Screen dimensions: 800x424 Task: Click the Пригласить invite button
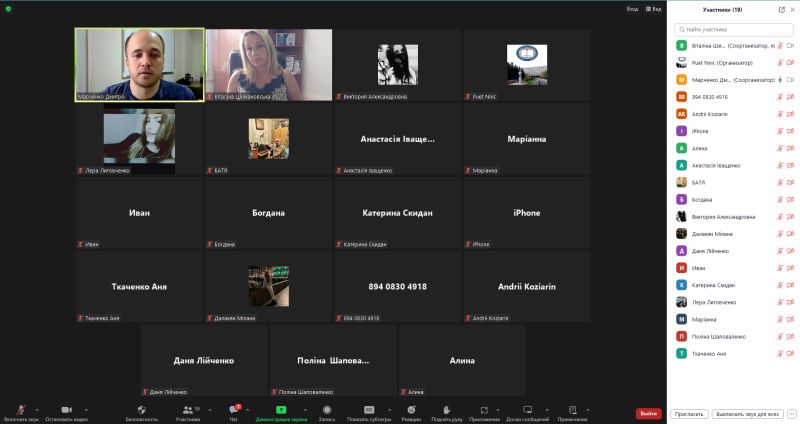690,413
